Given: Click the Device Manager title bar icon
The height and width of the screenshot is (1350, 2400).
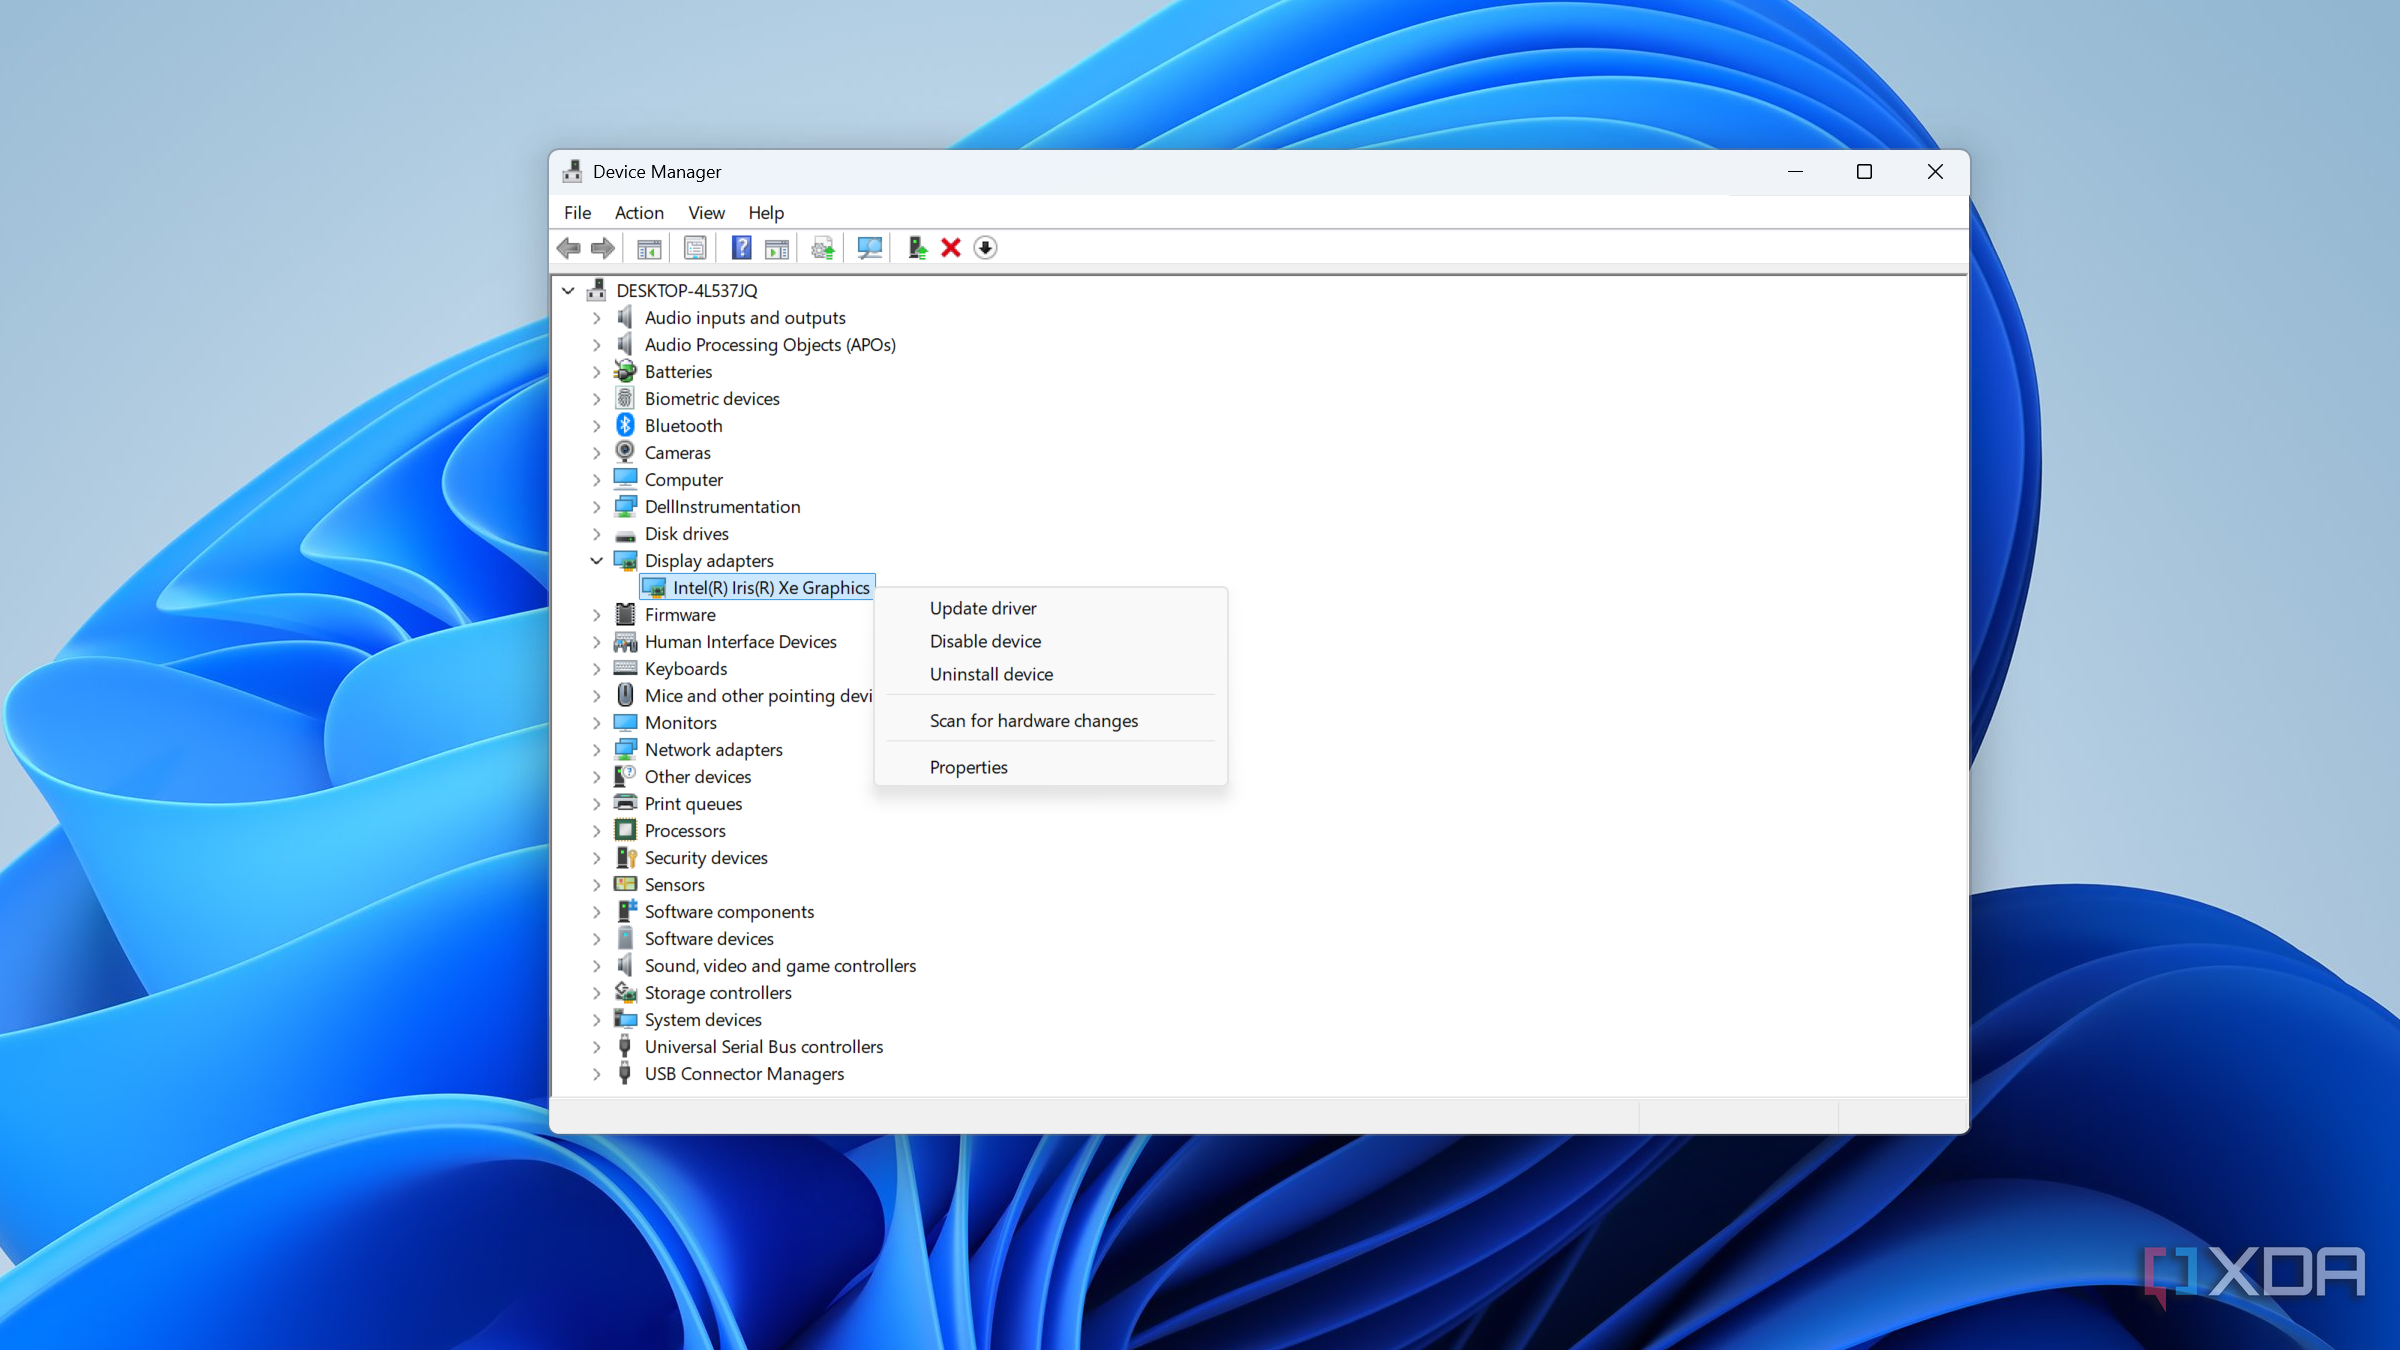Looking at the screenshot, I should [572, 171].
